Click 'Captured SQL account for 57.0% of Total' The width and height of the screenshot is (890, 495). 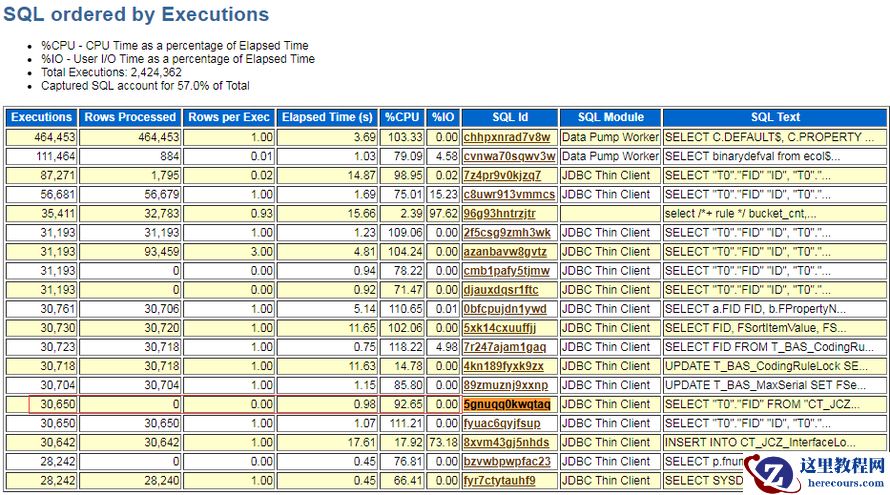(x=145, y=86)
